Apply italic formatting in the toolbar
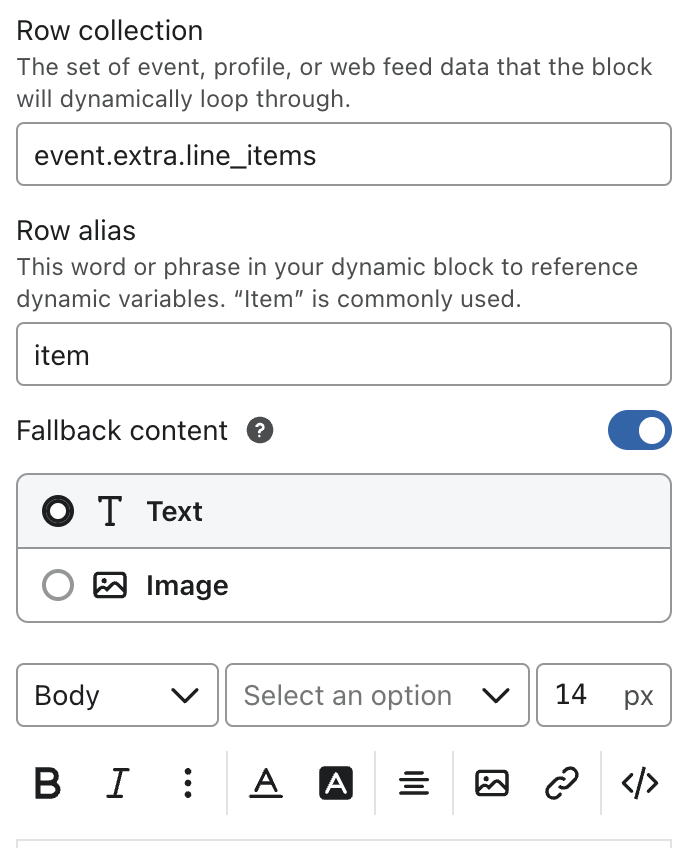Screen dimensions: 698x848 coord(117,784)
